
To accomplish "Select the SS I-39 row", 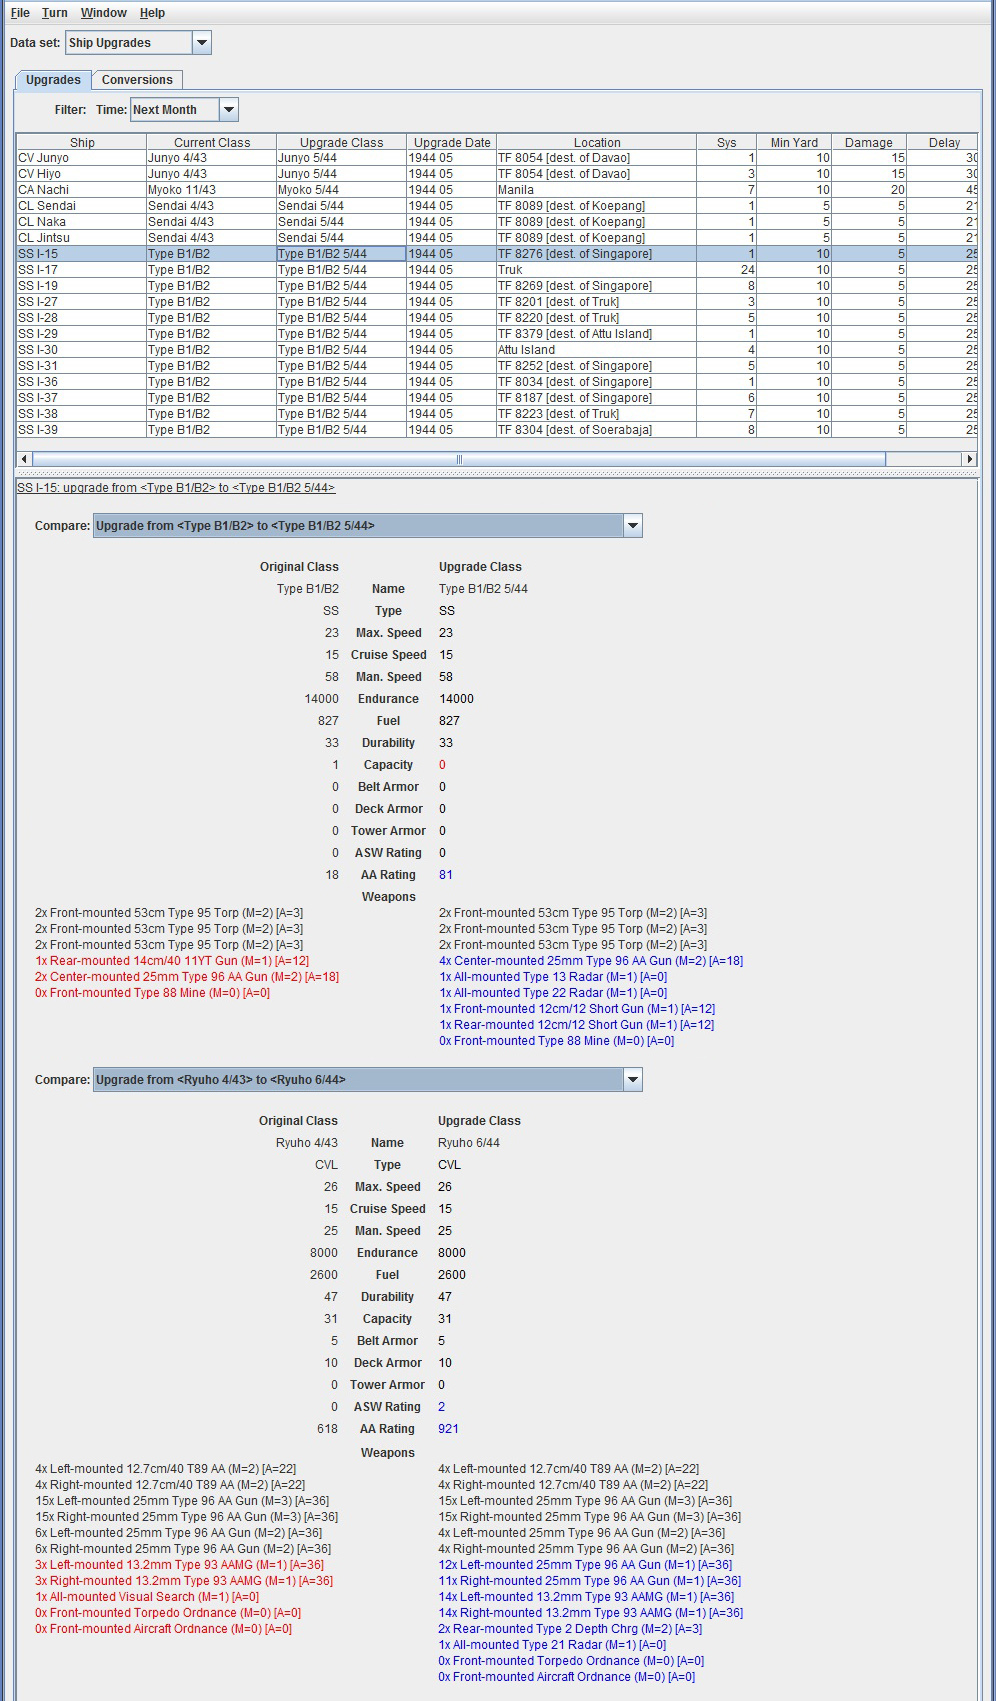I will (x=497, y=430).
